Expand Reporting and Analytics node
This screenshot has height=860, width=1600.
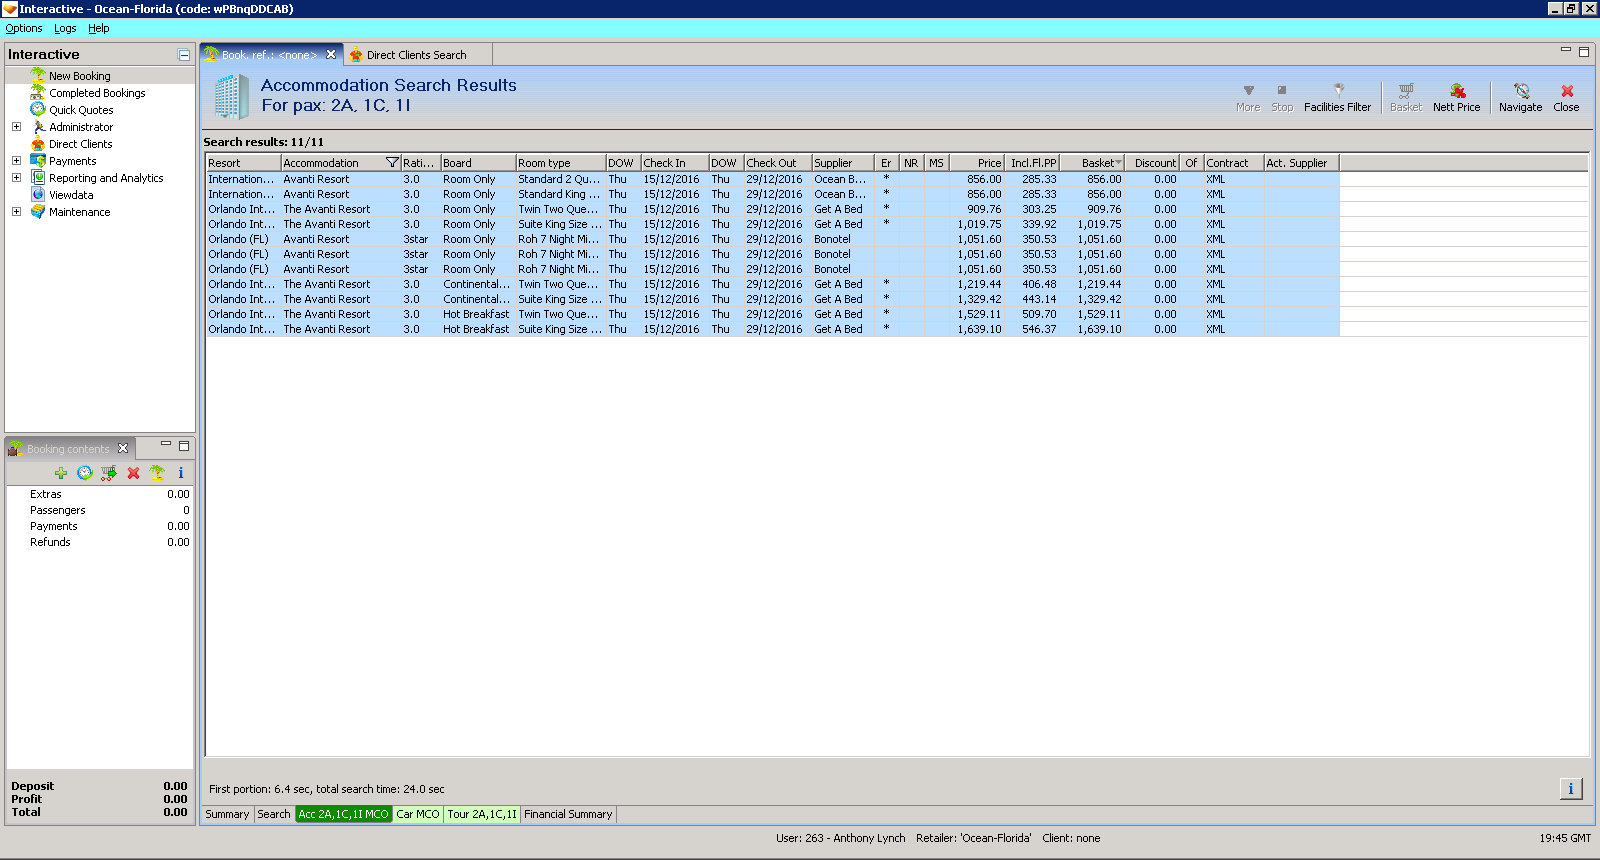(16, 177)
